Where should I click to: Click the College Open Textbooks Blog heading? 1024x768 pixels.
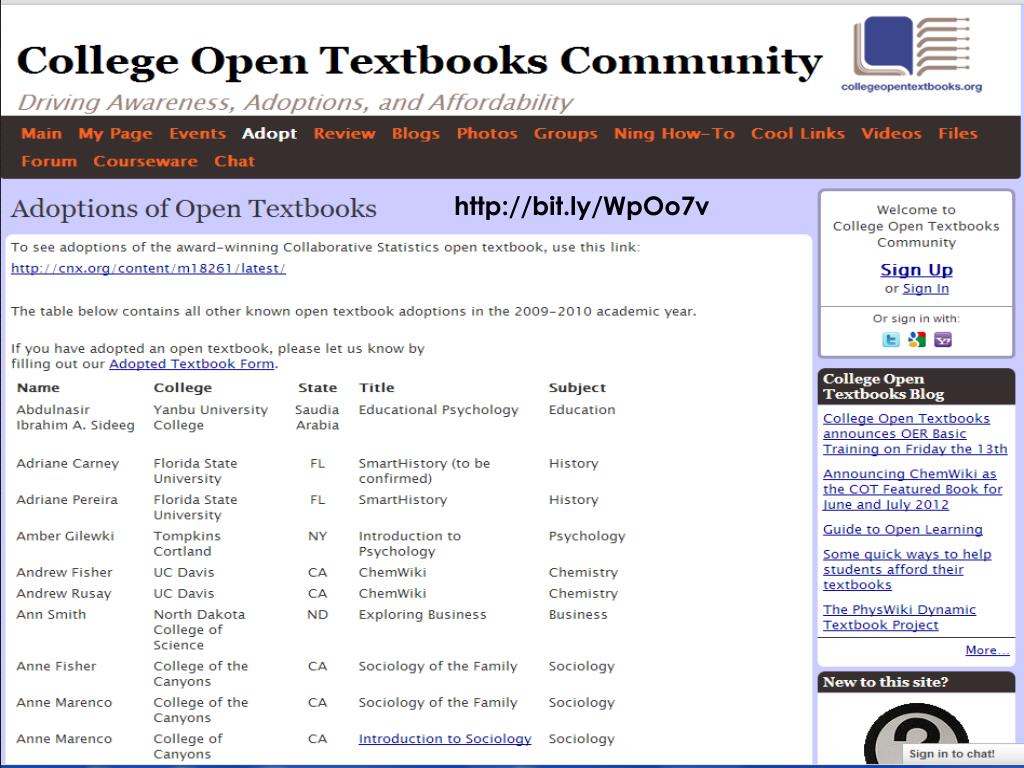pos(882,387)
